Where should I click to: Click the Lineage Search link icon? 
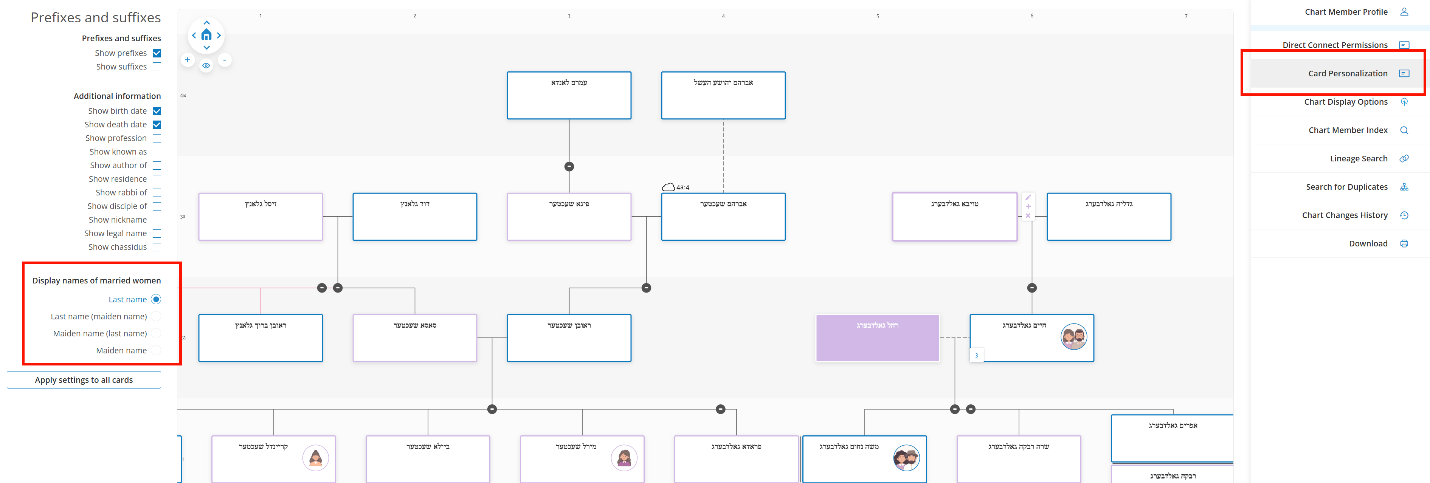point(1404,158)
